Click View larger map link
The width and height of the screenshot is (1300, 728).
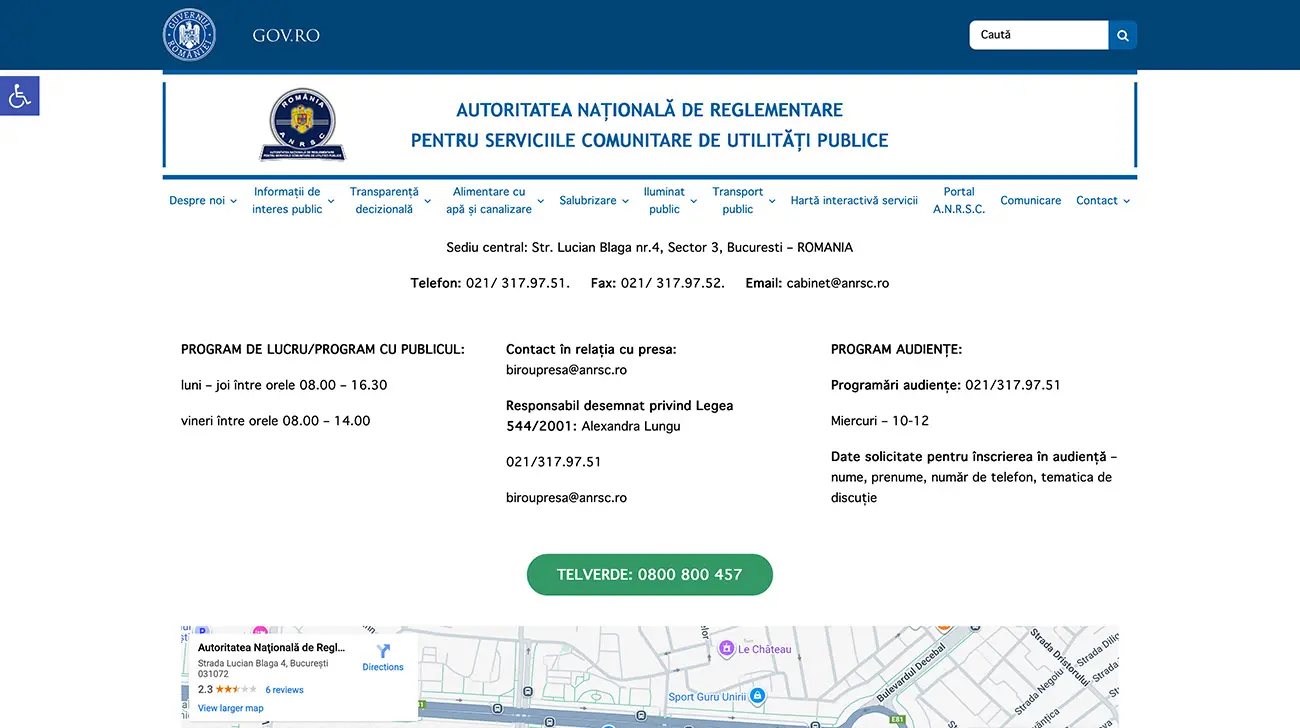tap(231, 708)
